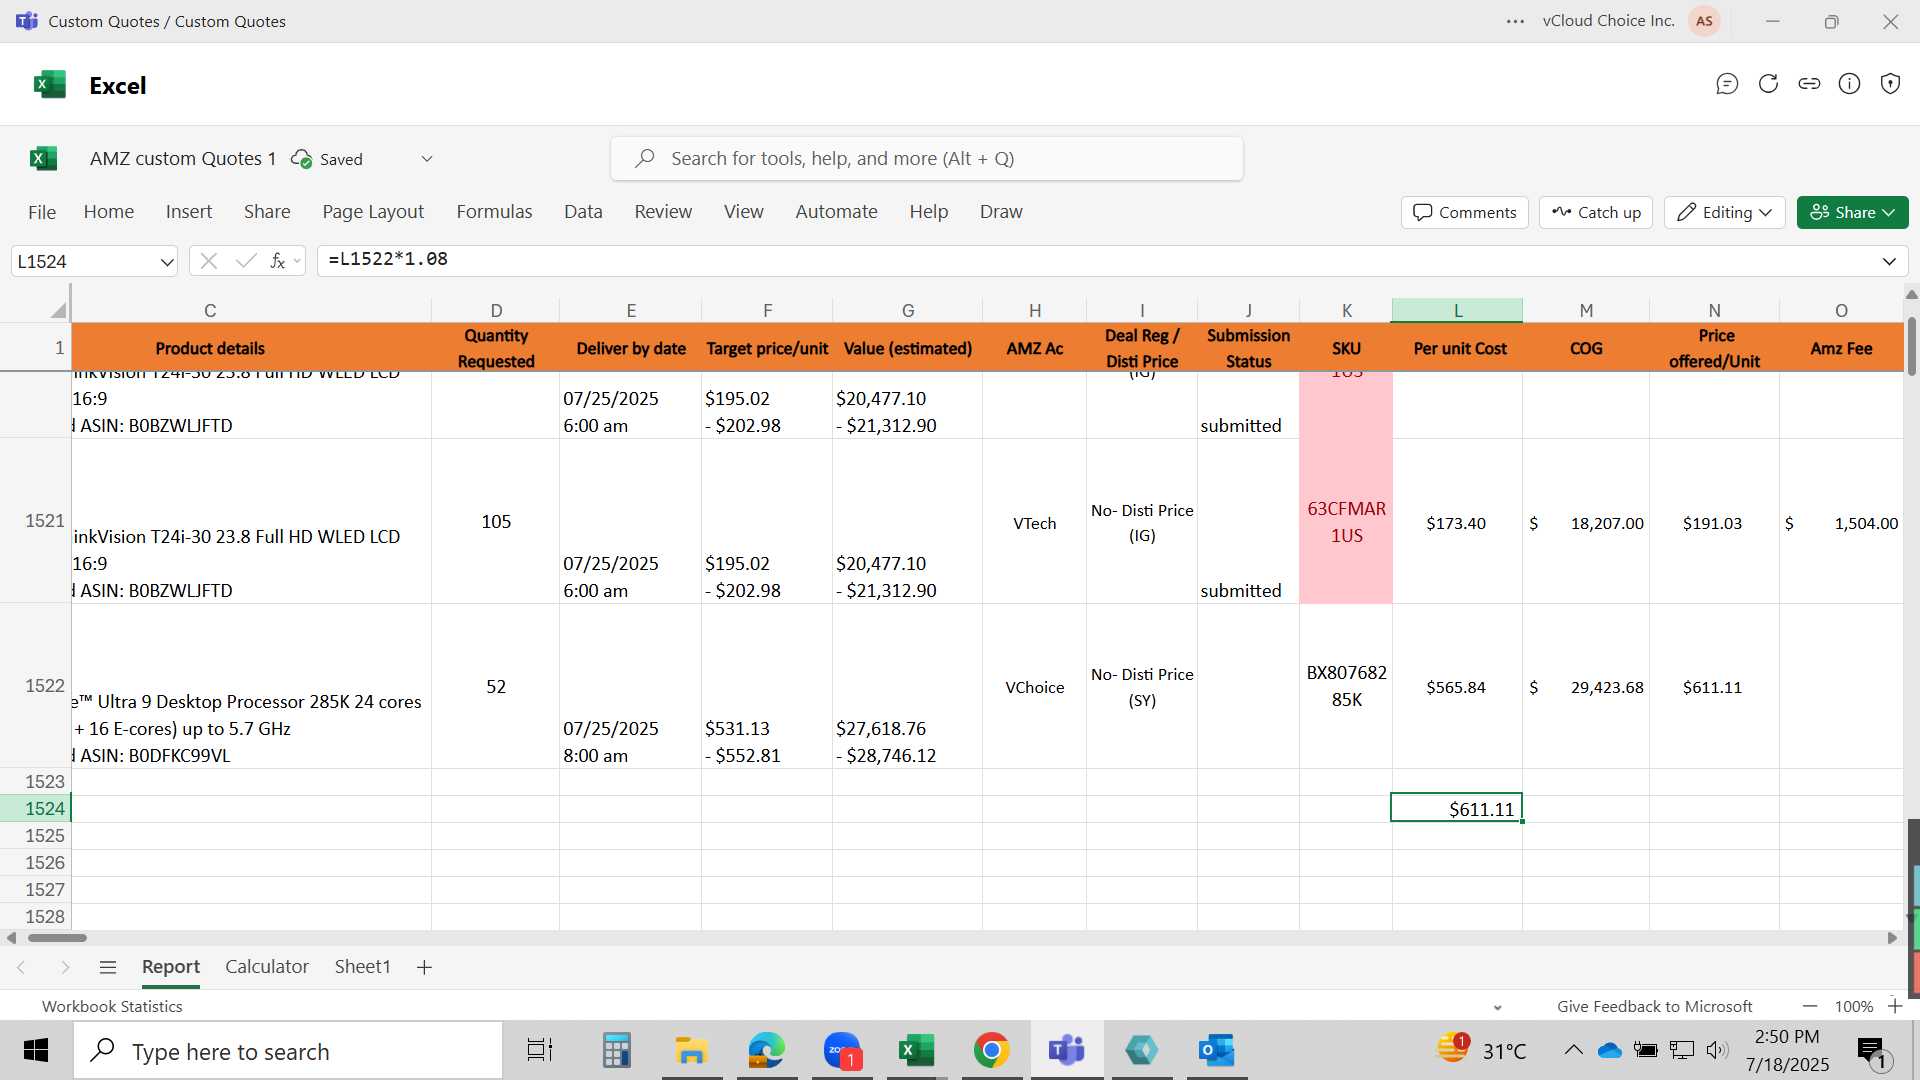The image size is (1920, 1080).
Task: Open the Automate ribbon tab
Action: (x=836, y=212)
